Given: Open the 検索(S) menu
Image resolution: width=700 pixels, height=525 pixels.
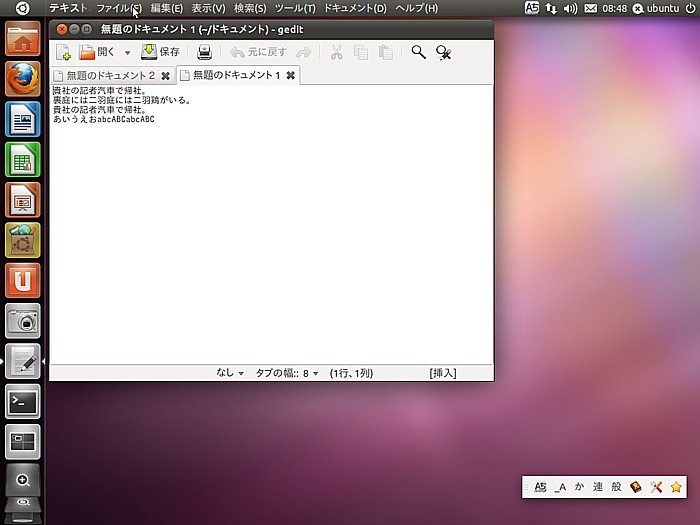Looking at the screenshot, I should point(250,8).
